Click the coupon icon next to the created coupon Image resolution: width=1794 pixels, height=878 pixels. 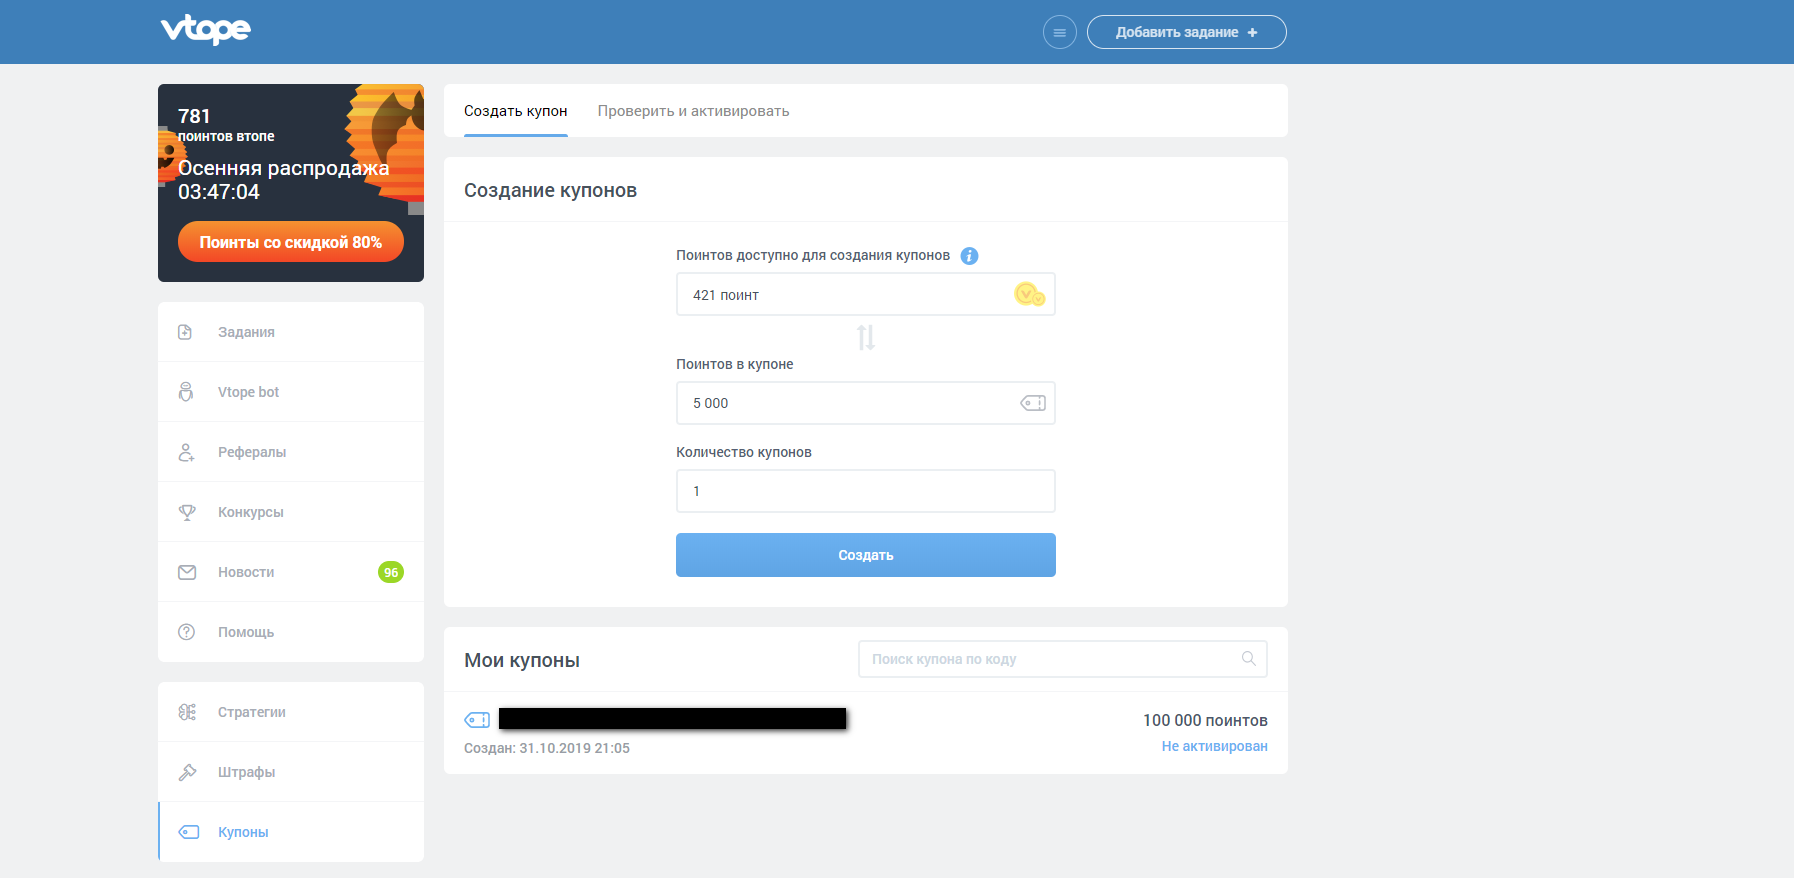click(x=477, y=720)
